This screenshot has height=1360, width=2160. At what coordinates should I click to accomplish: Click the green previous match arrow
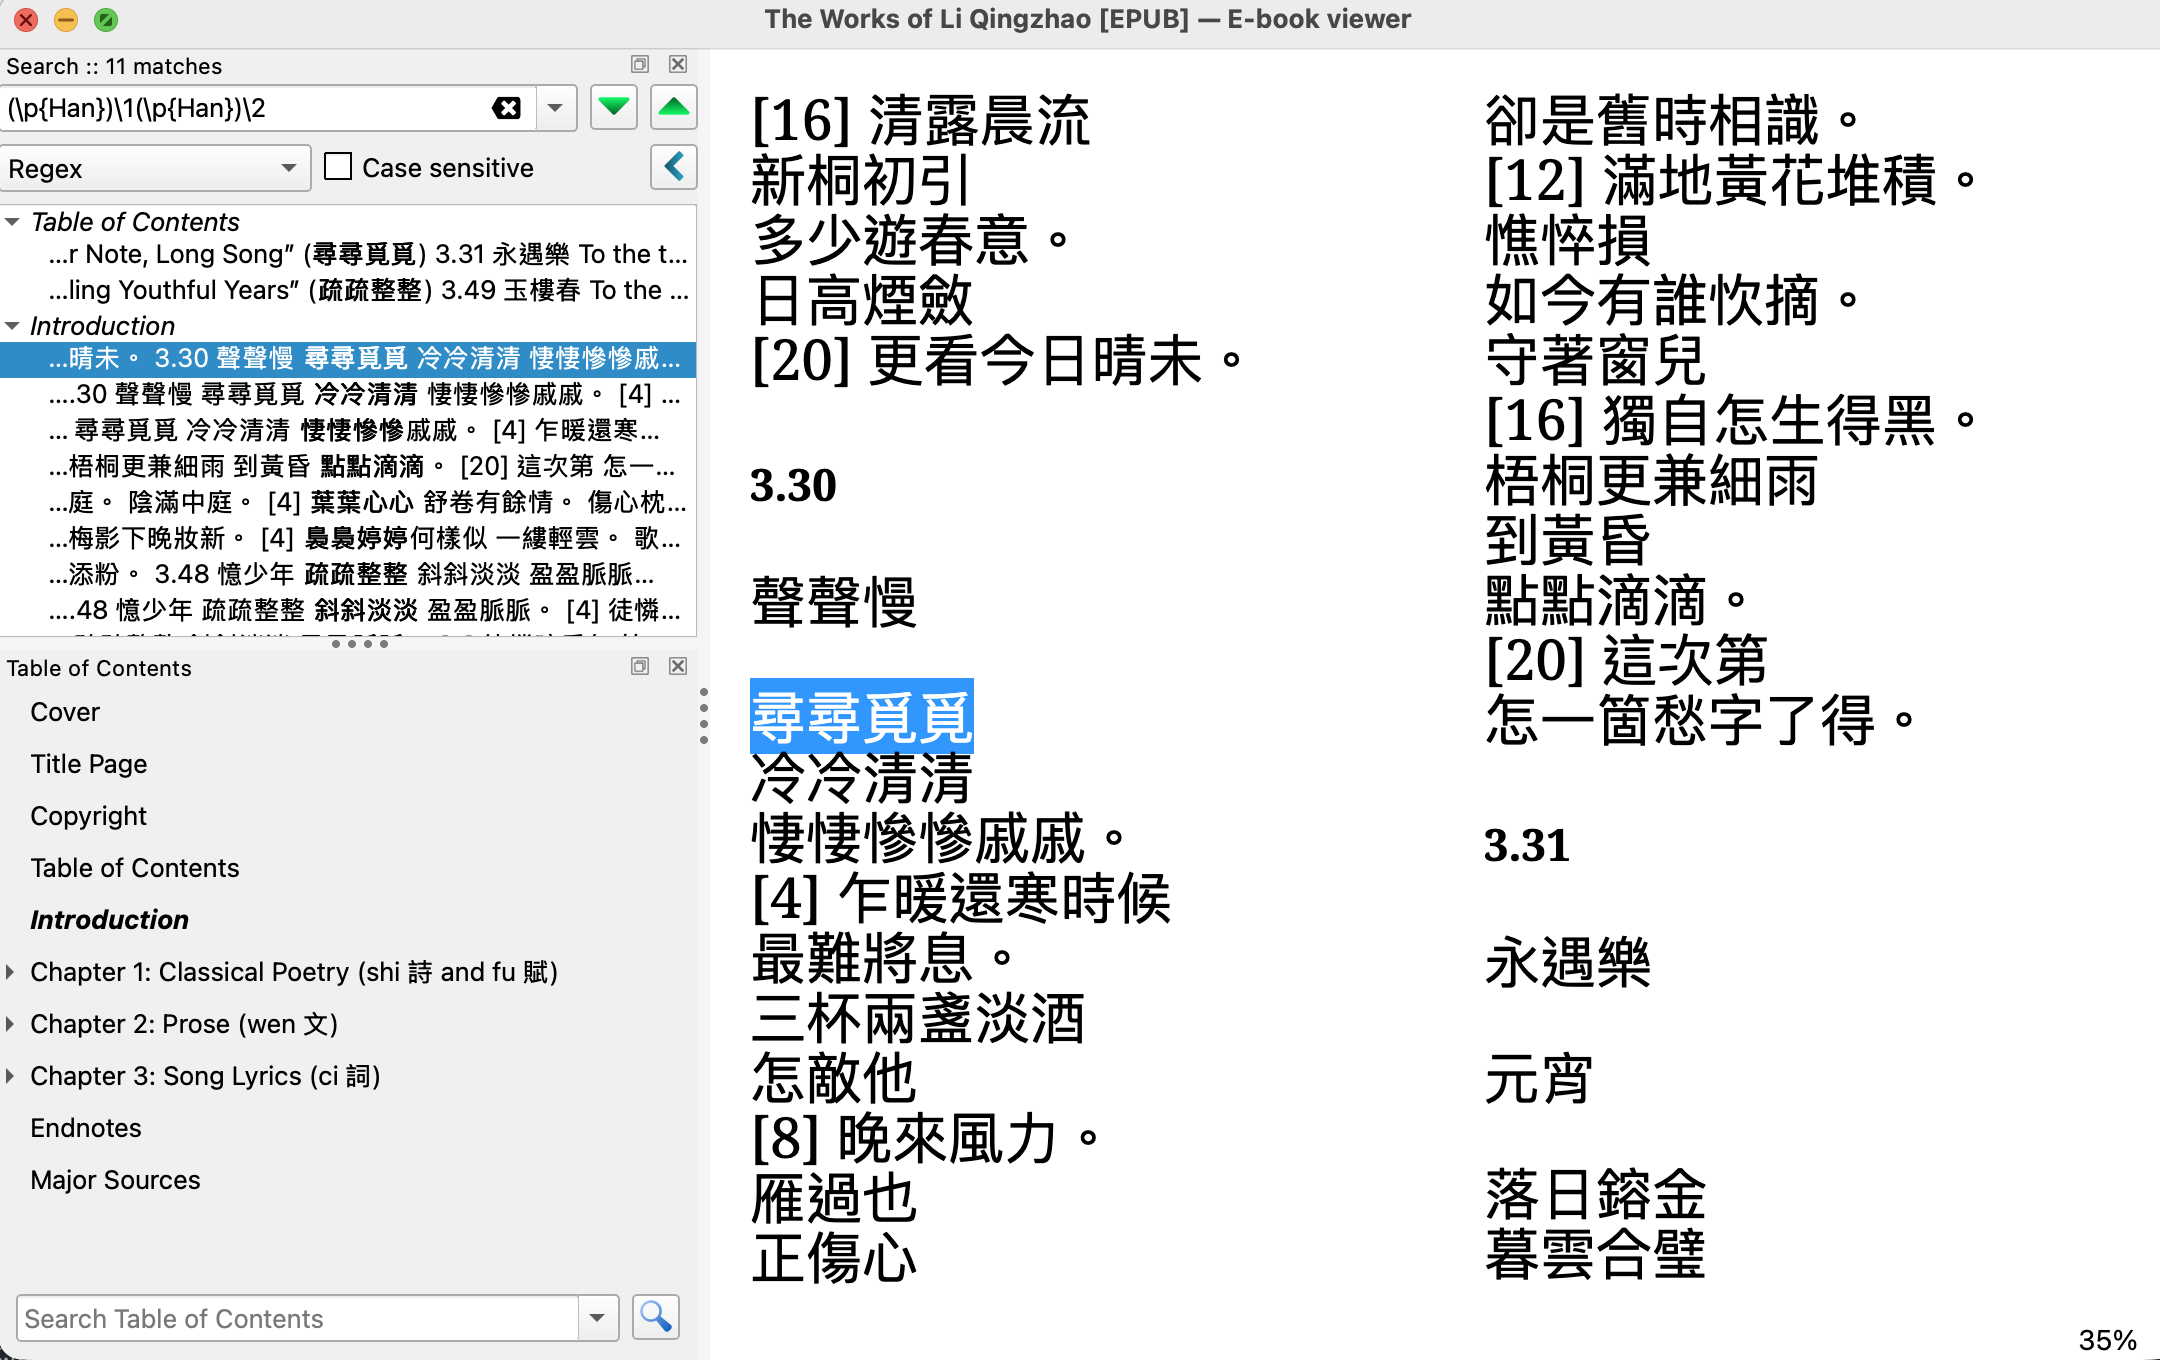(x=674, y=108)
